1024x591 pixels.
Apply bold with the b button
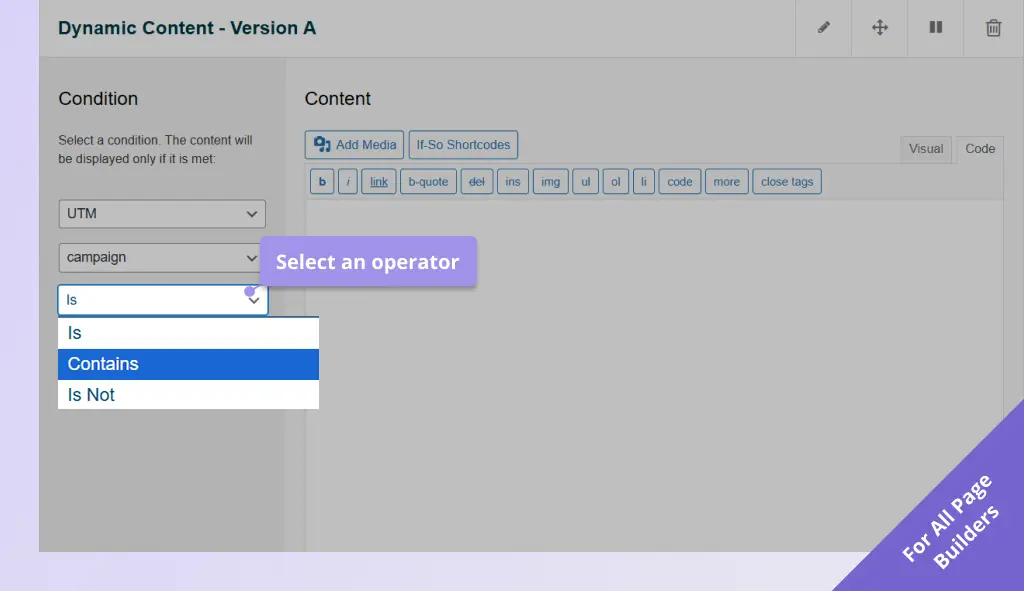click(x=322, y=182)
